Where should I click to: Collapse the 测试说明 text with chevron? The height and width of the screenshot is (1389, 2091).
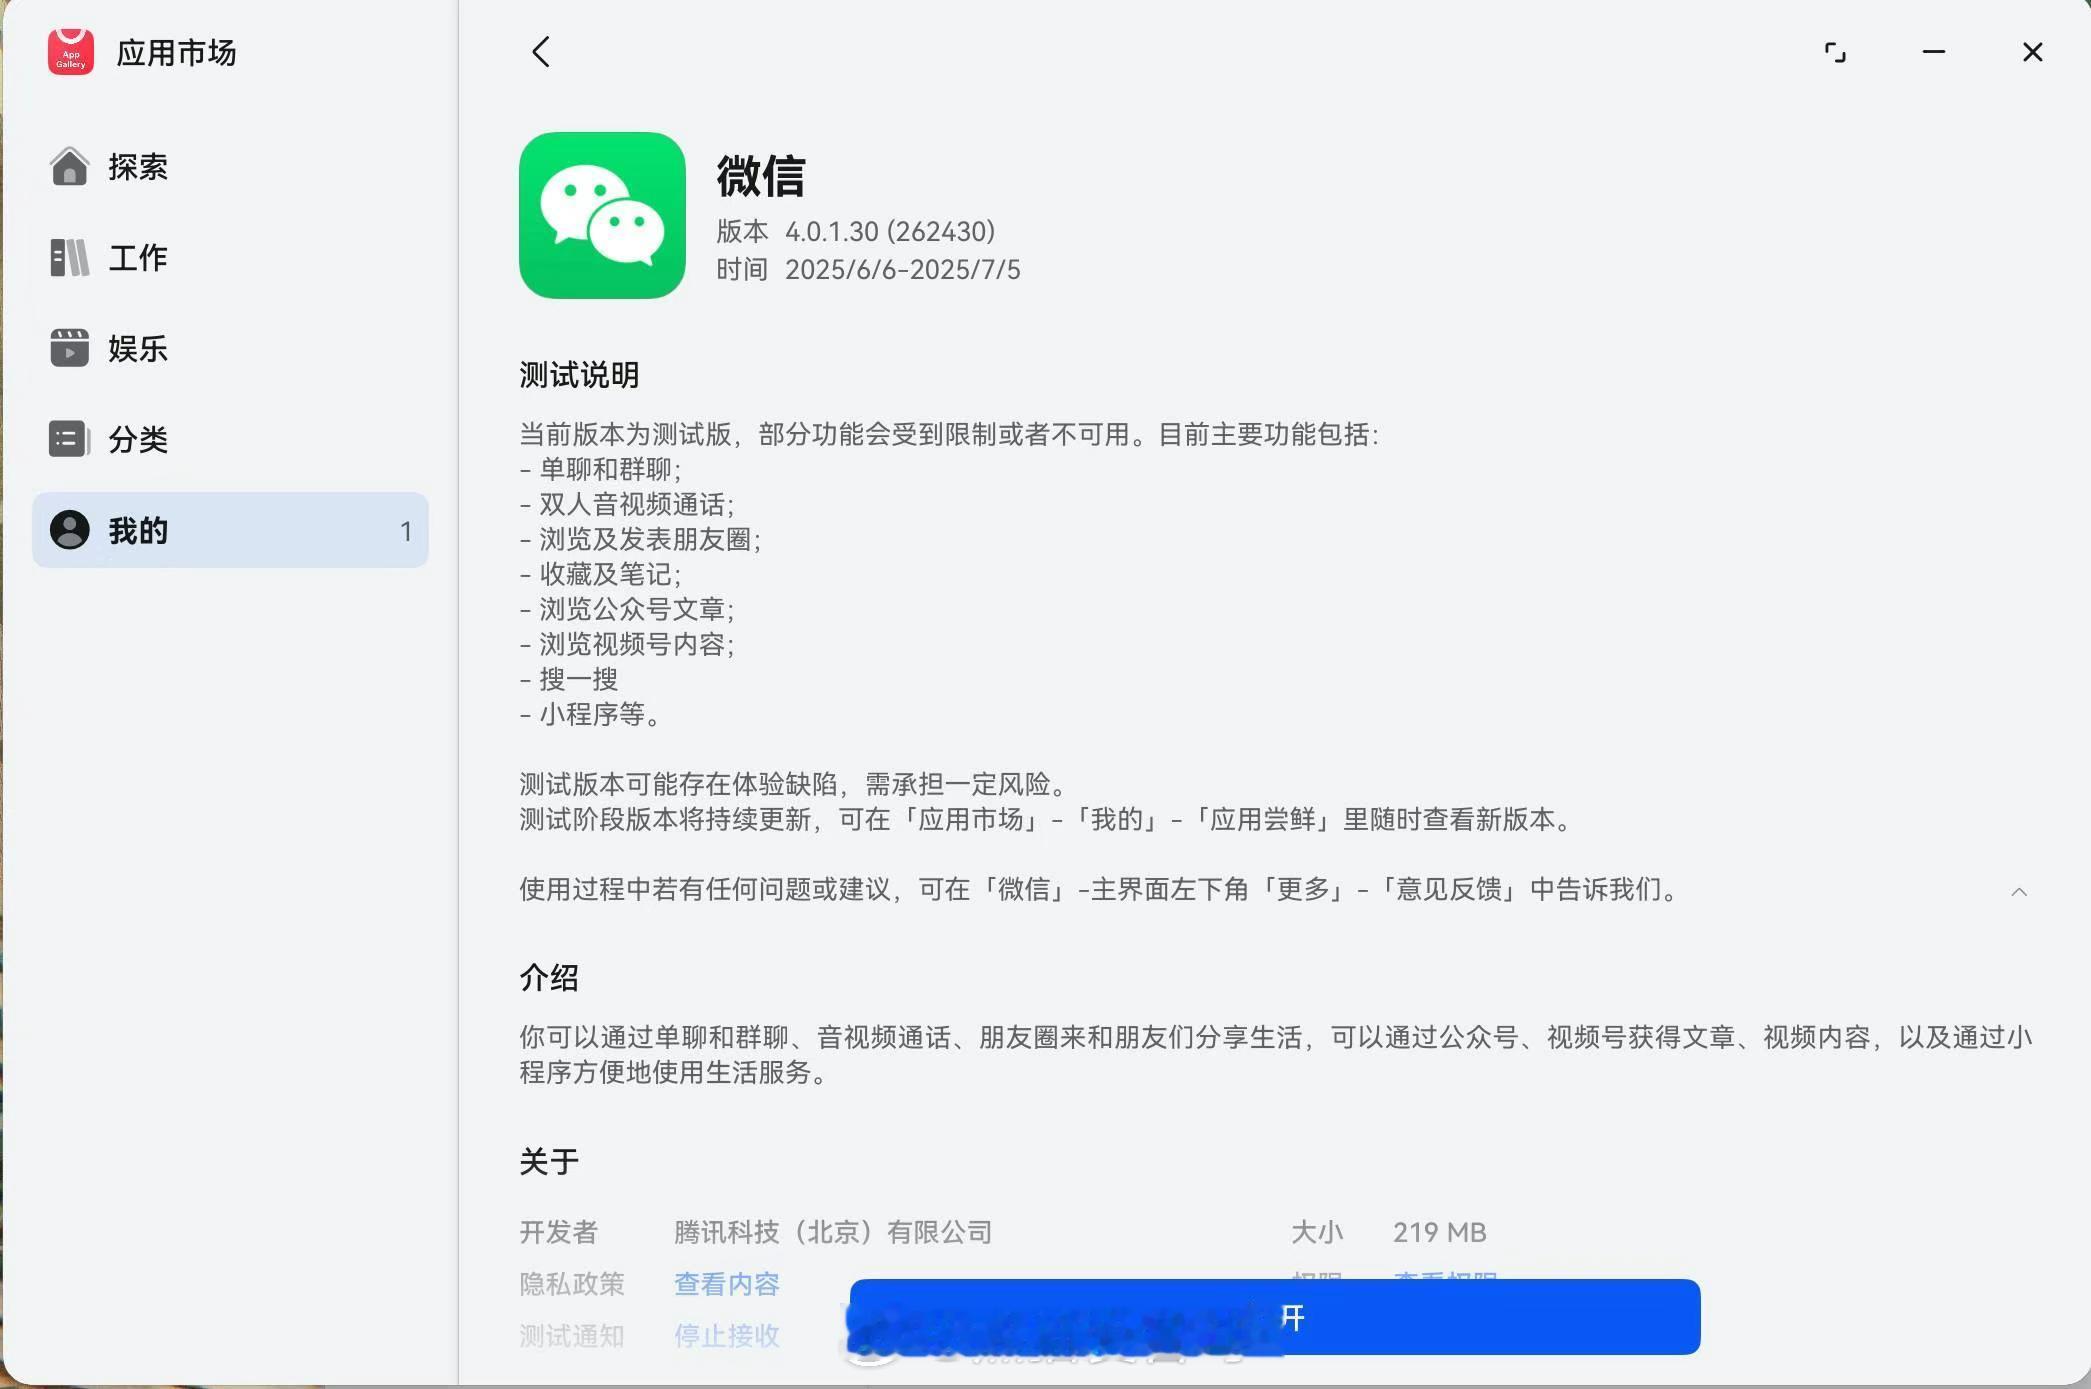coord(2019,891)
